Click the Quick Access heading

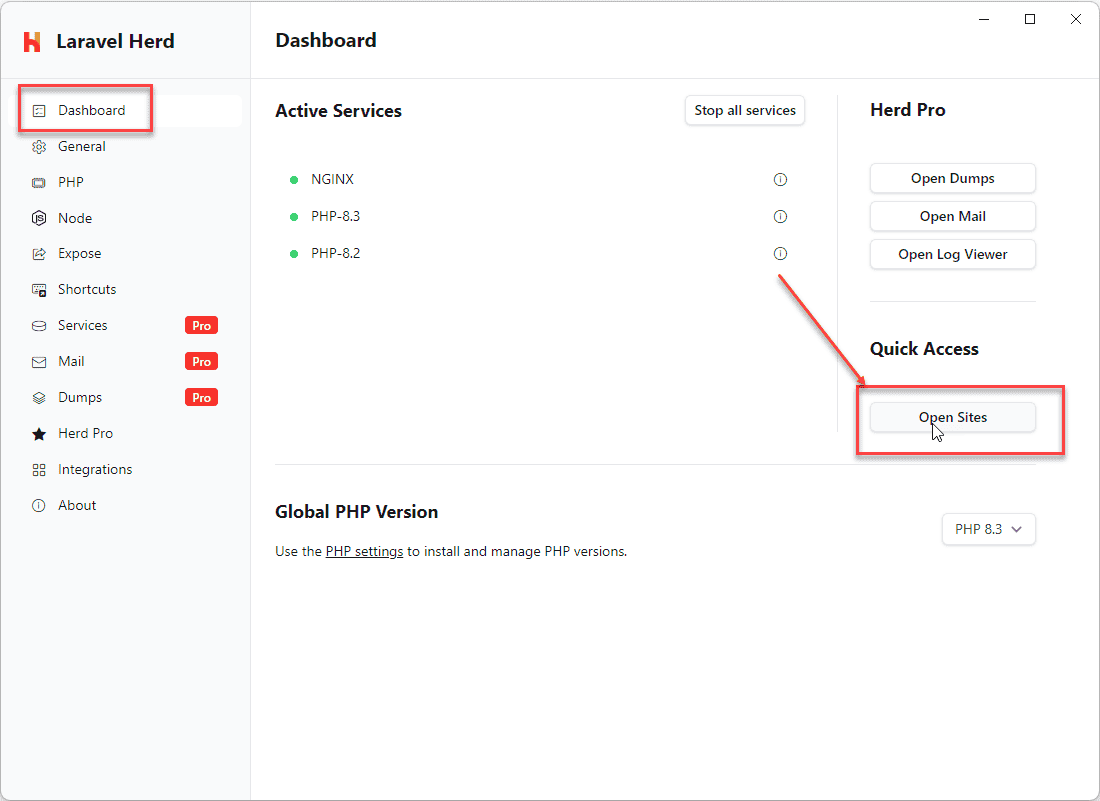[x=924, y=349]
